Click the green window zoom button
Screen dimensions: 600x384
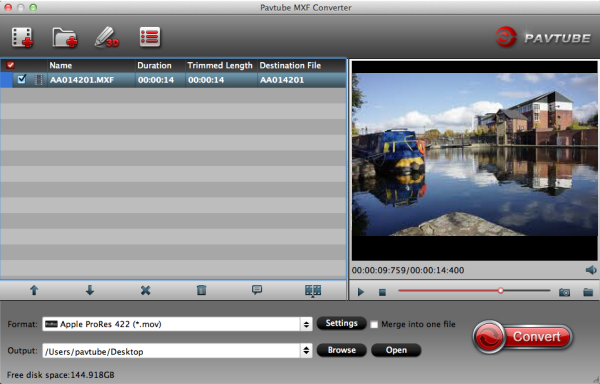pyautogui.click(x=33, y=7)
